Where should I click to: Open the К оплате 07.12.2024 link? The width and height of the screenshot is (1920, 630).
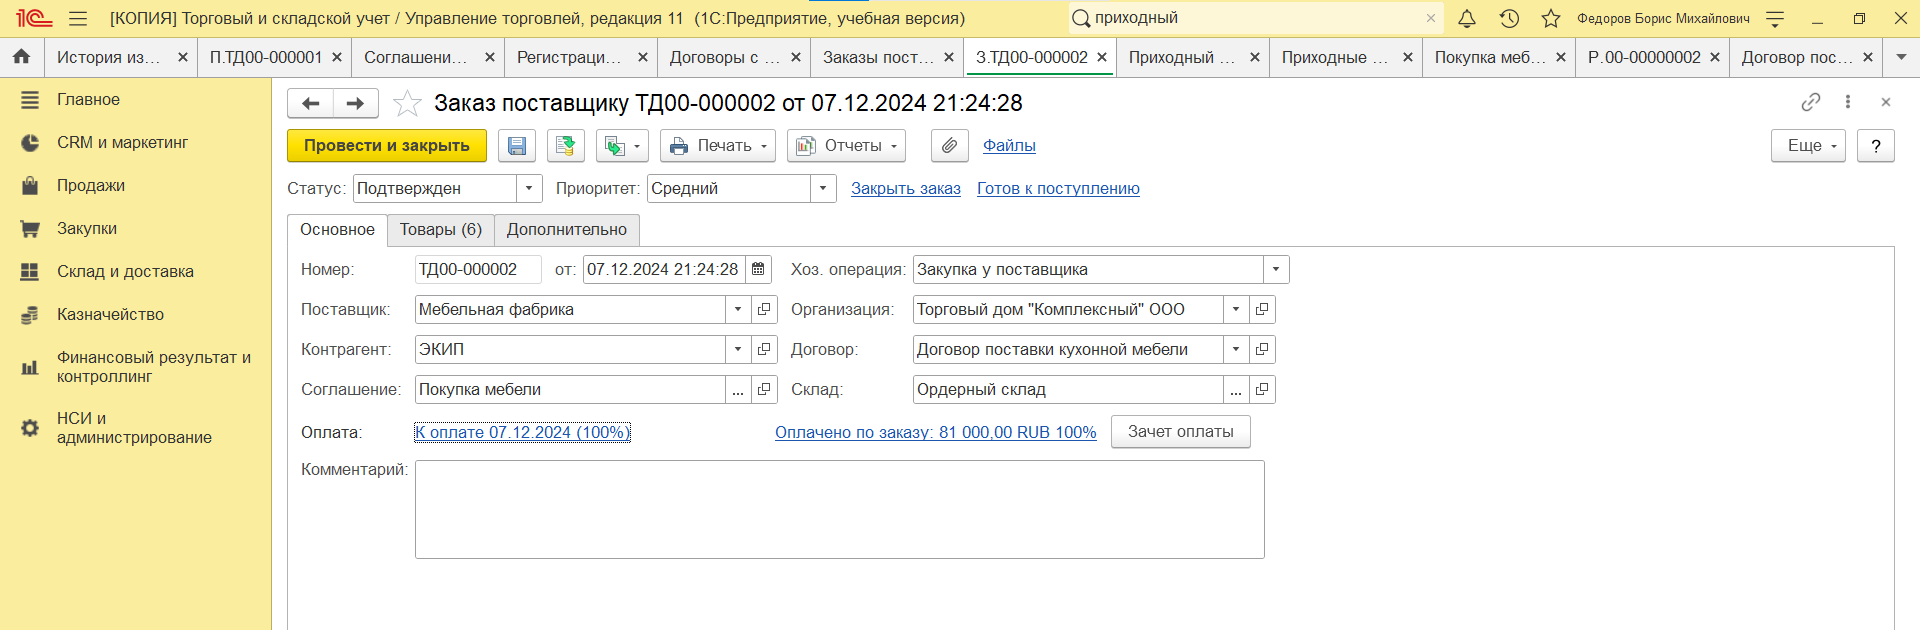pyautogui.click(x=522, y=432)
